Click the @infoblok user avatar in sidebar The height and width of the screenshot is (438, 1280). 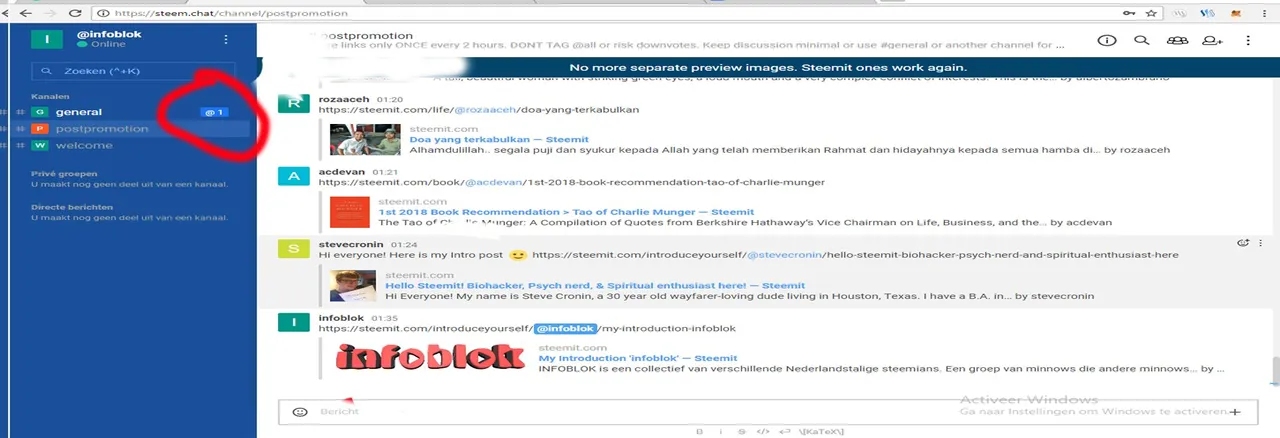(46, 39)
